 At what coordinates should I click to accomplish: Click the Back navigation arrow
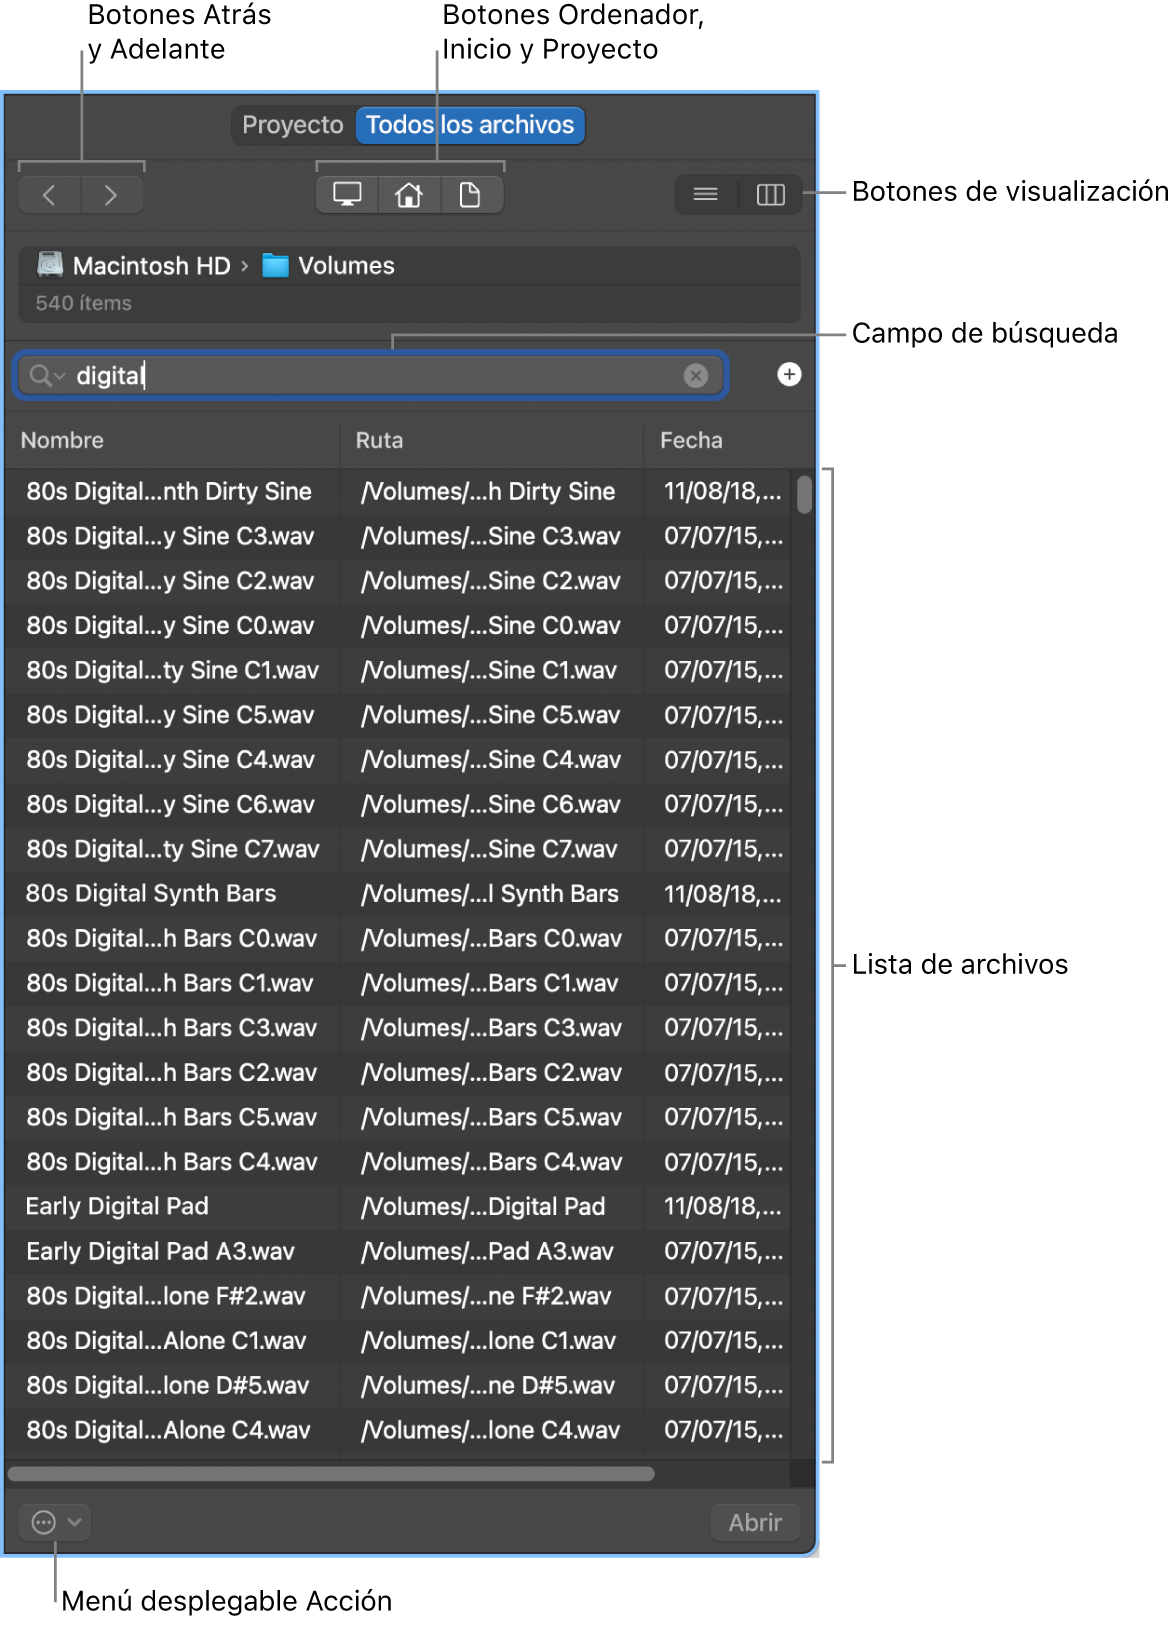49,195
